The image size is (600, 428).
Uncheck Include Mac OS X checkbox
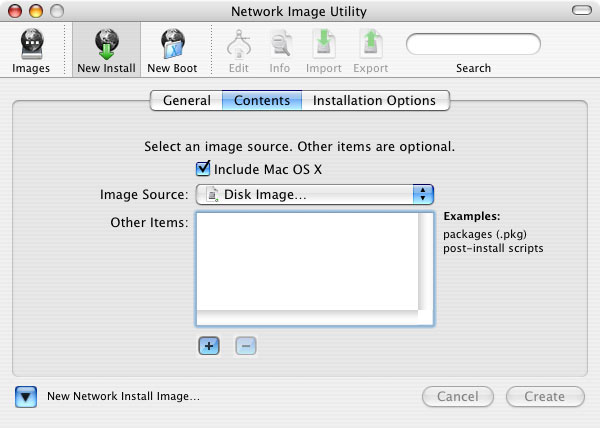tap(203, 169)
